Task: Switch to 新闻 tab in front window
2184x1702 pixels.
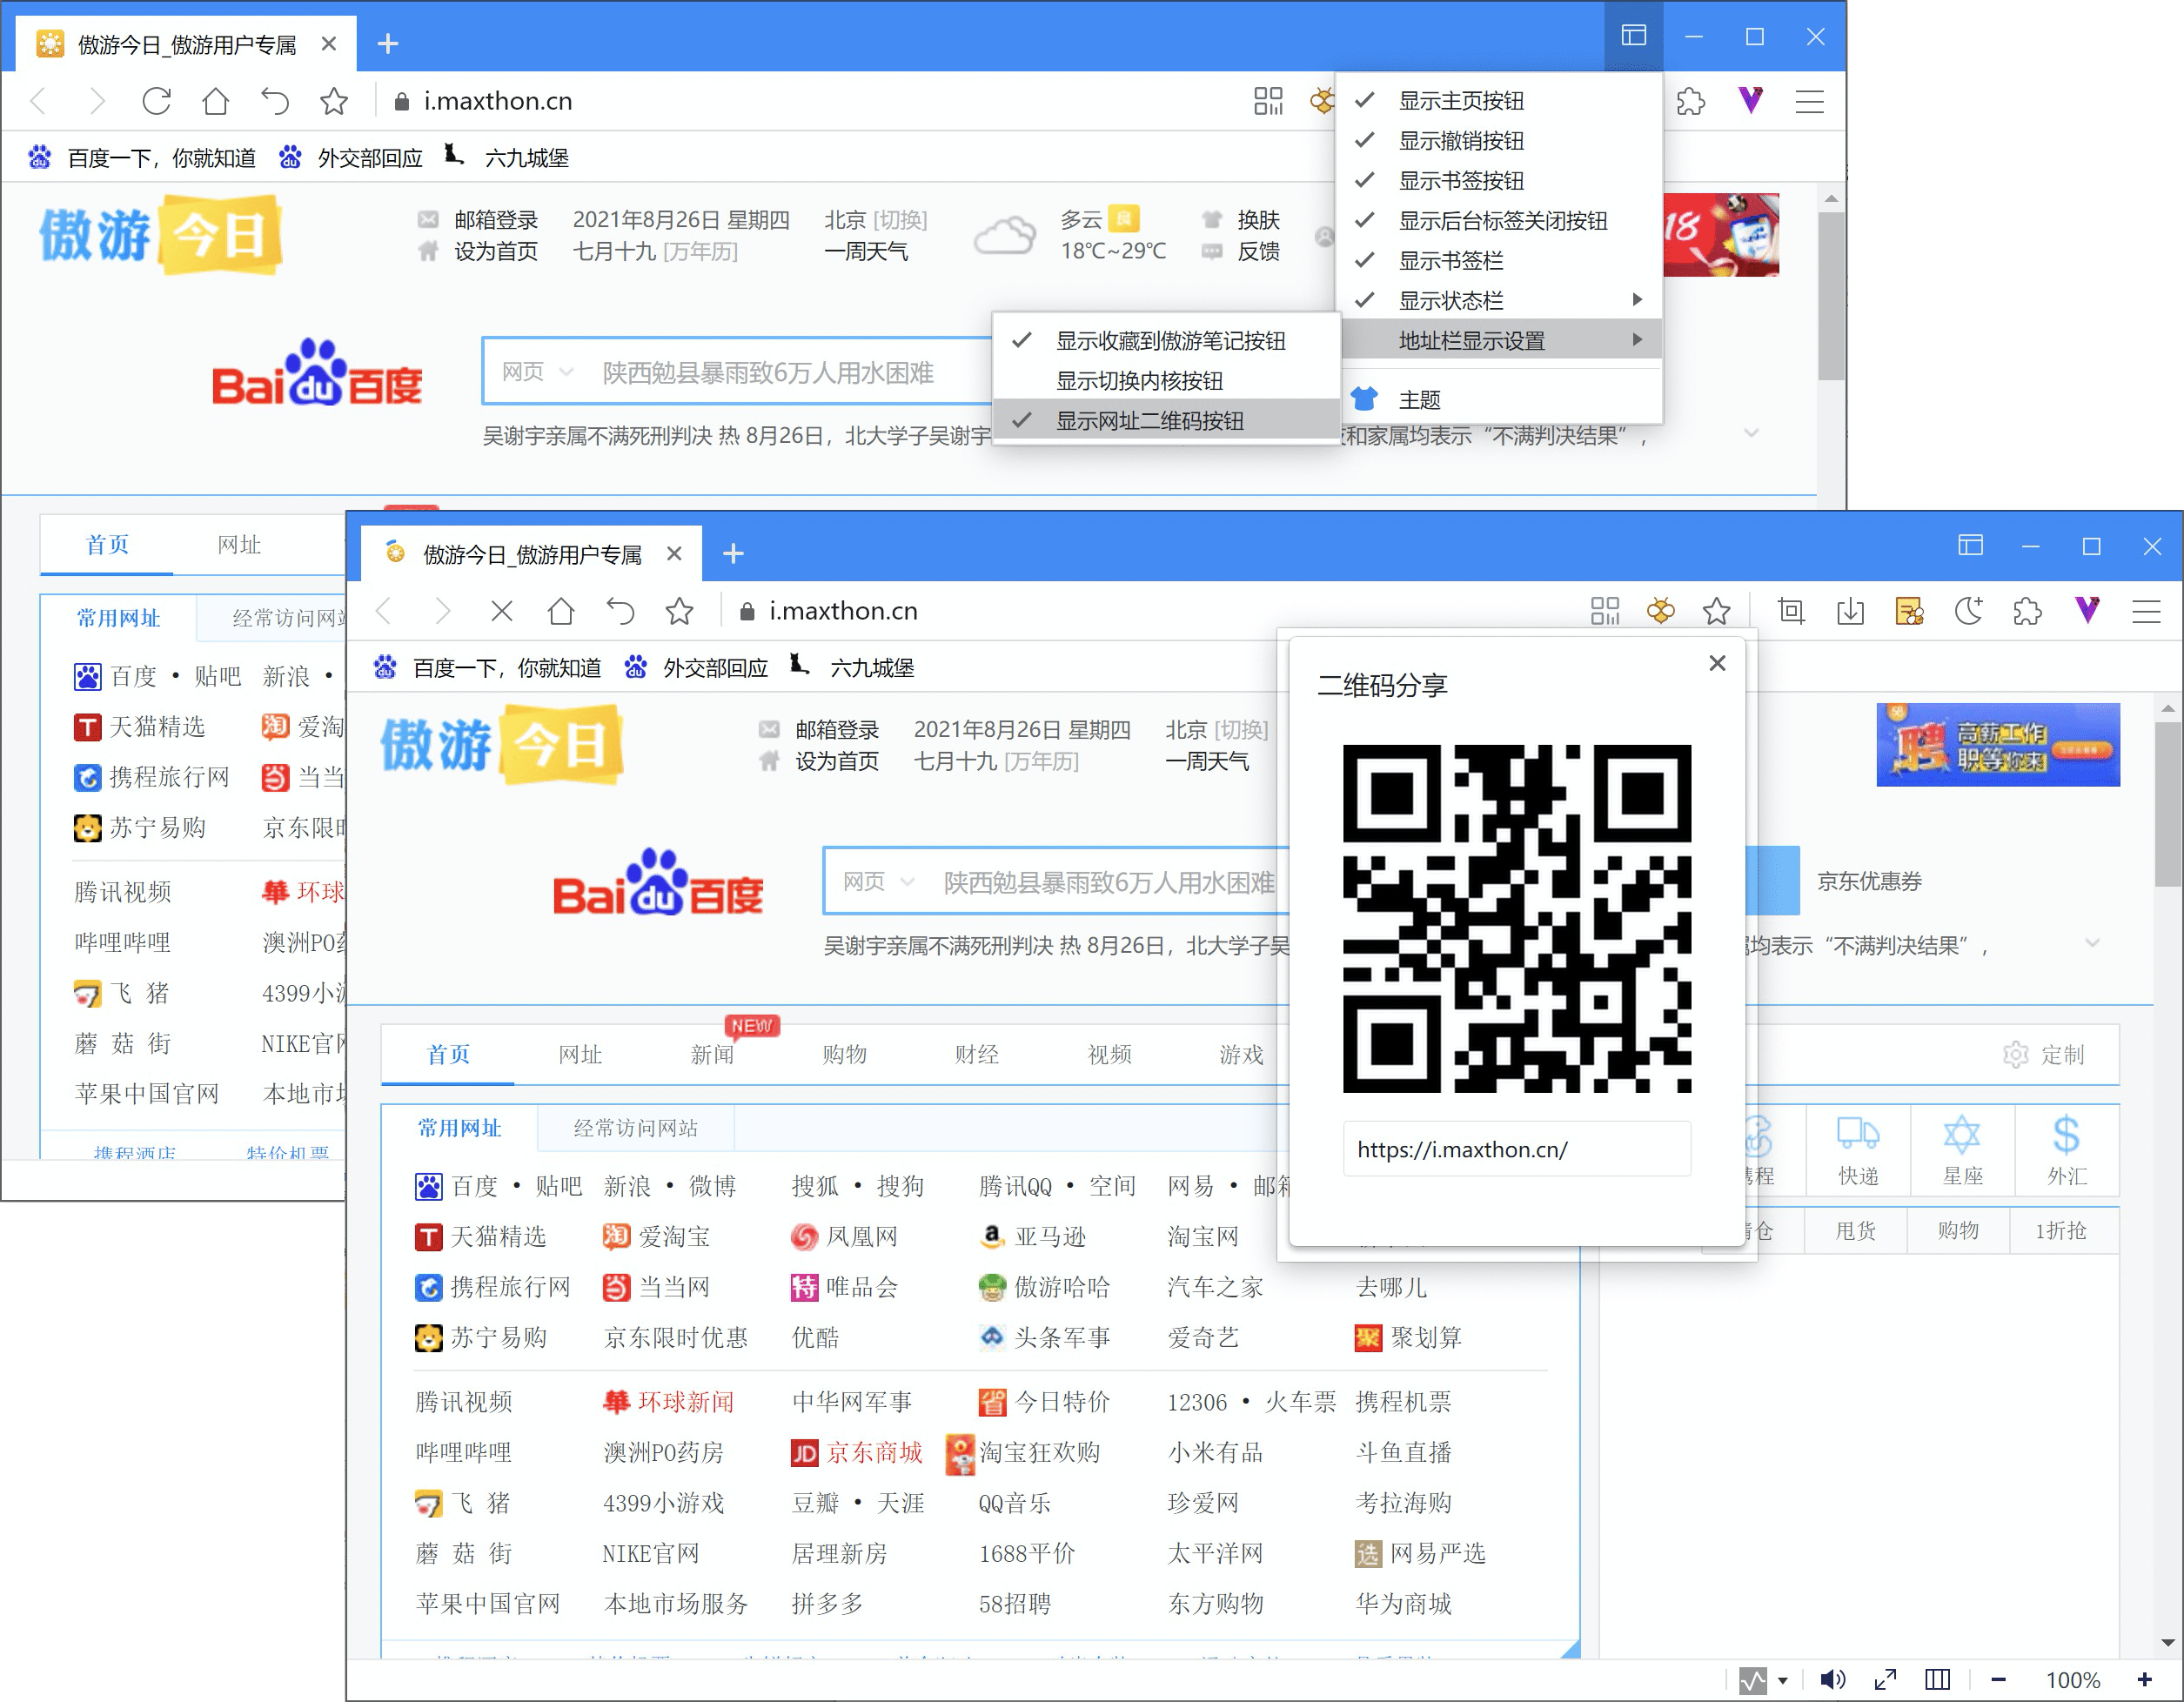Action: [x=712, y=1054]
